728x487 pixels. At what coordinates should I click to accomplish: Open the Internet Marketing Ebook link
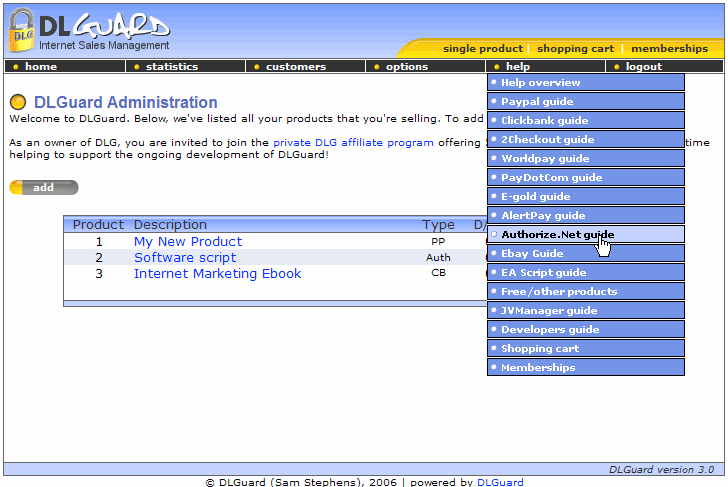pyautogui.click(x=217, y=274)
